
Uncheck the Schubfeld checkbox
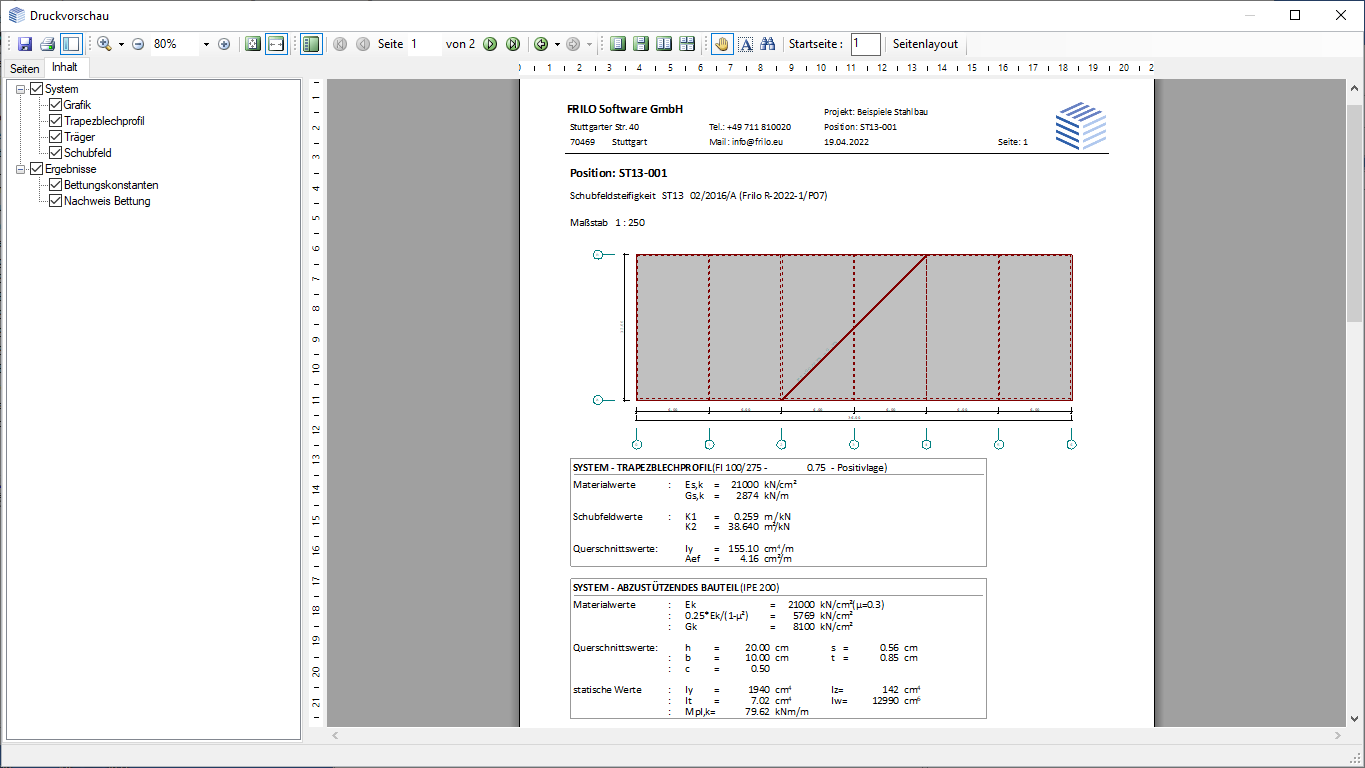point(56,153)
